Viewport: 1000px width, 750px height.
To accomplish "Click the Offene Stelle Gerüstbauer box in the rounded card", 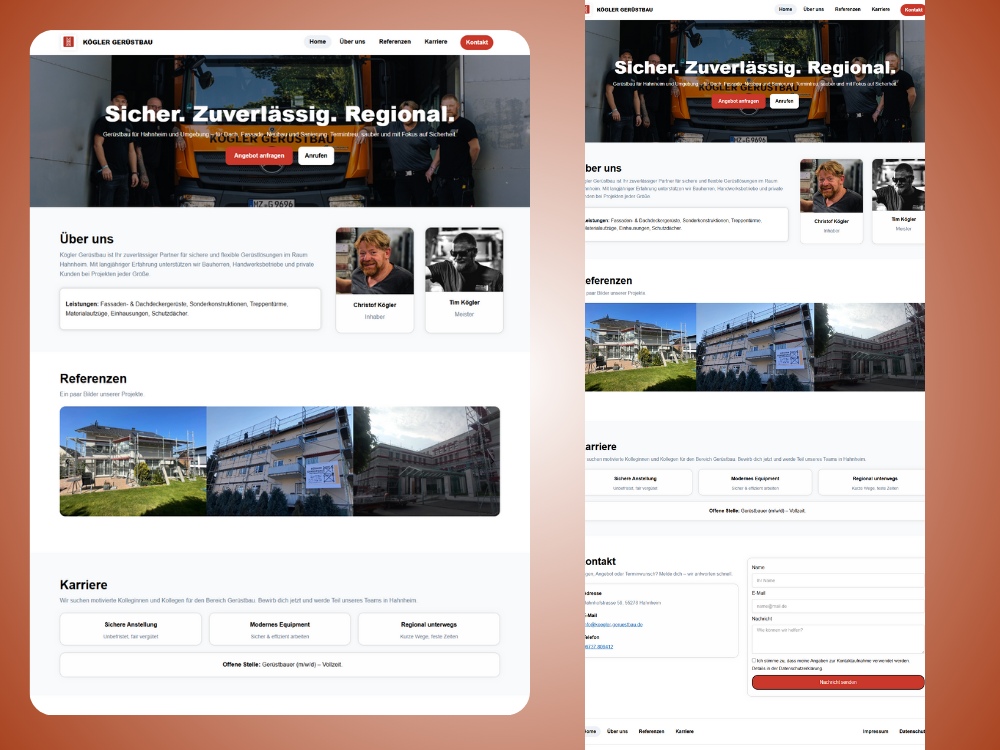I will (x=280, y=664).
